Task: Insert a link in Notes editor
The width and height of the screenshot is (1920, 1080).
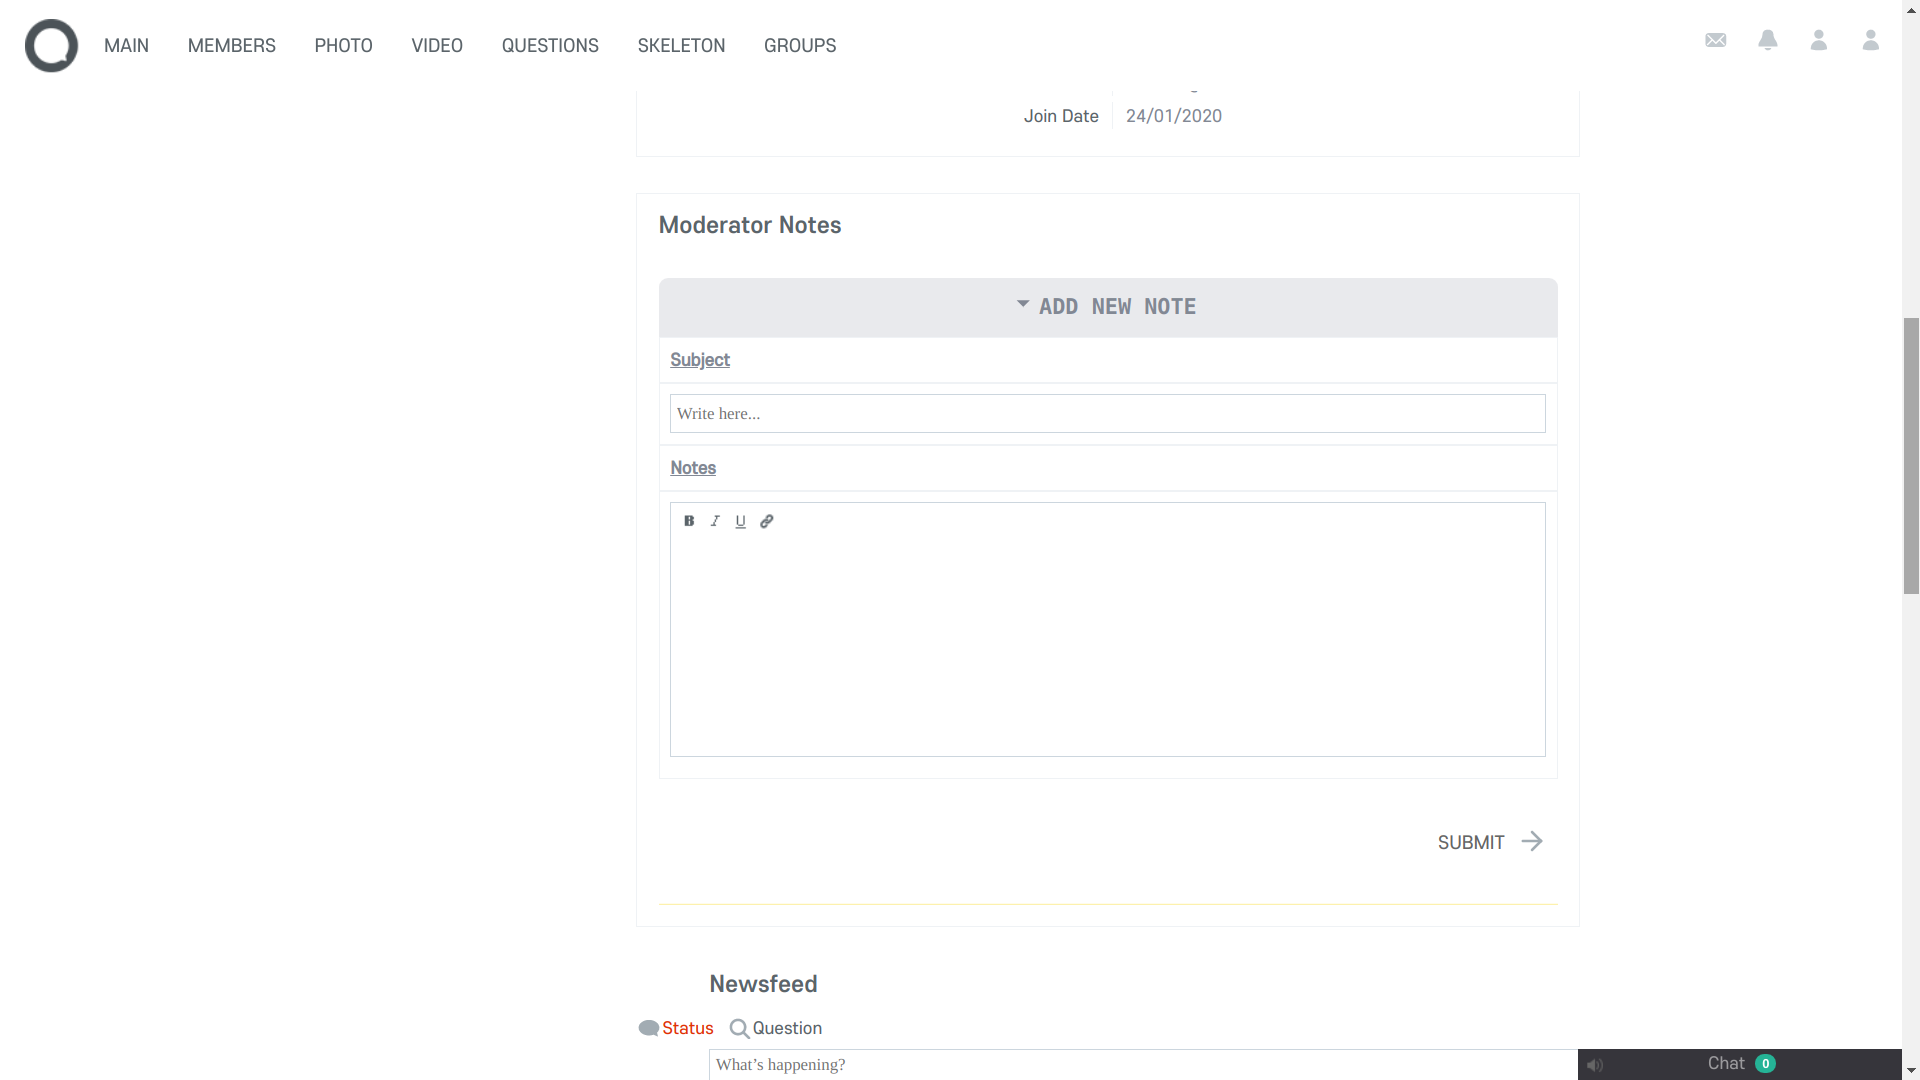Action: pyautogui.click(x=767, y=521)
